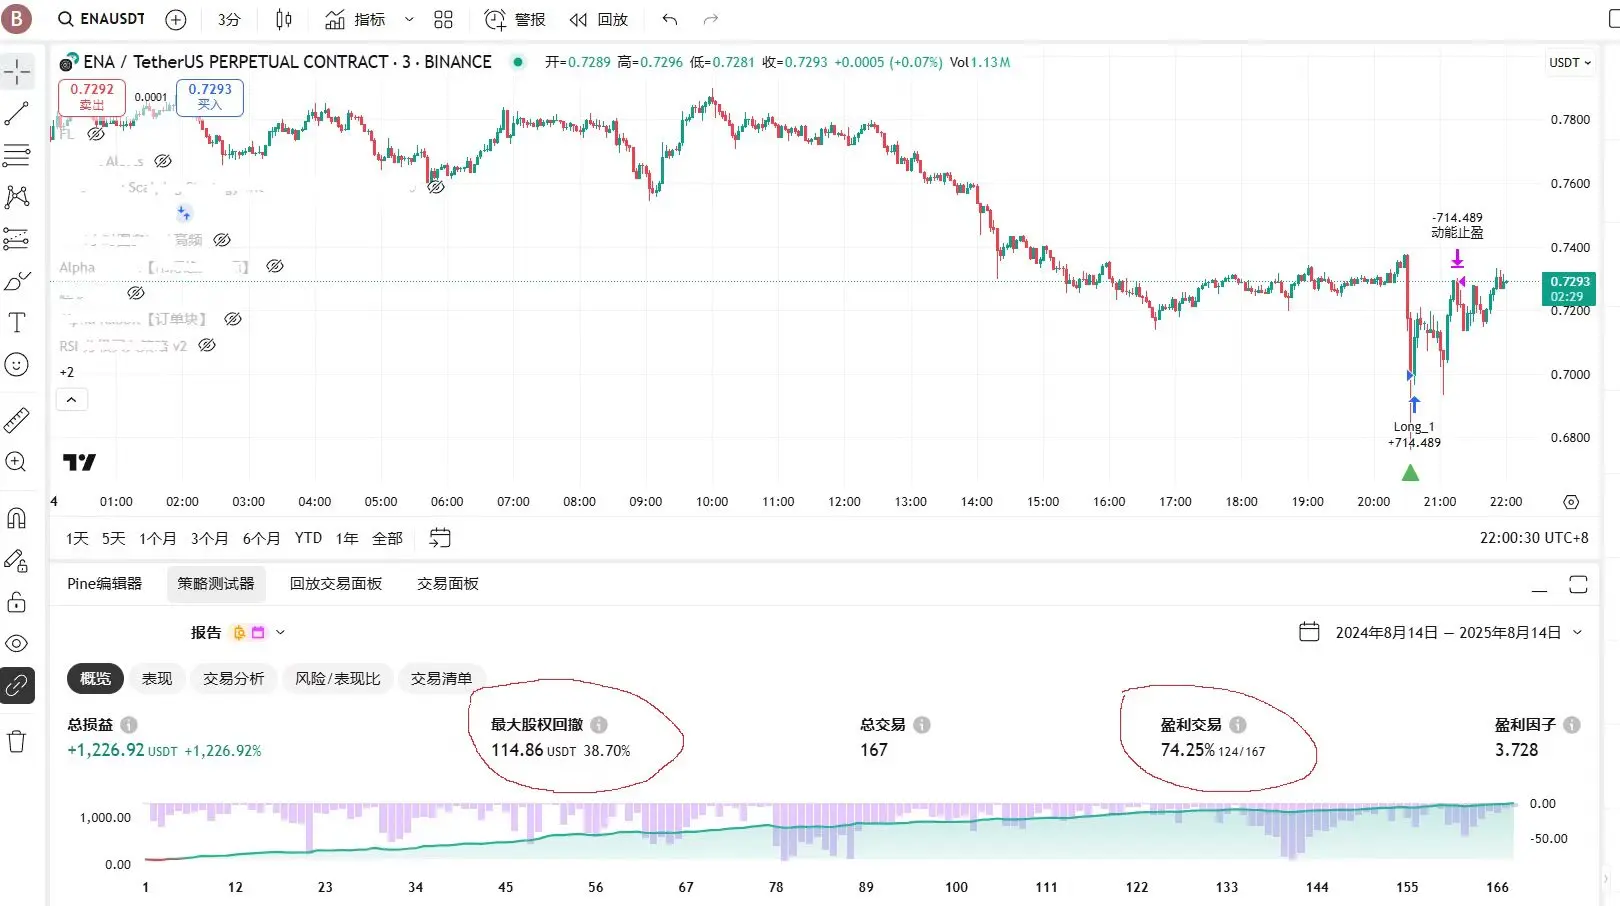Open the 交易面板 tab
The image size is (1620, 906).
tap(448, 583)
